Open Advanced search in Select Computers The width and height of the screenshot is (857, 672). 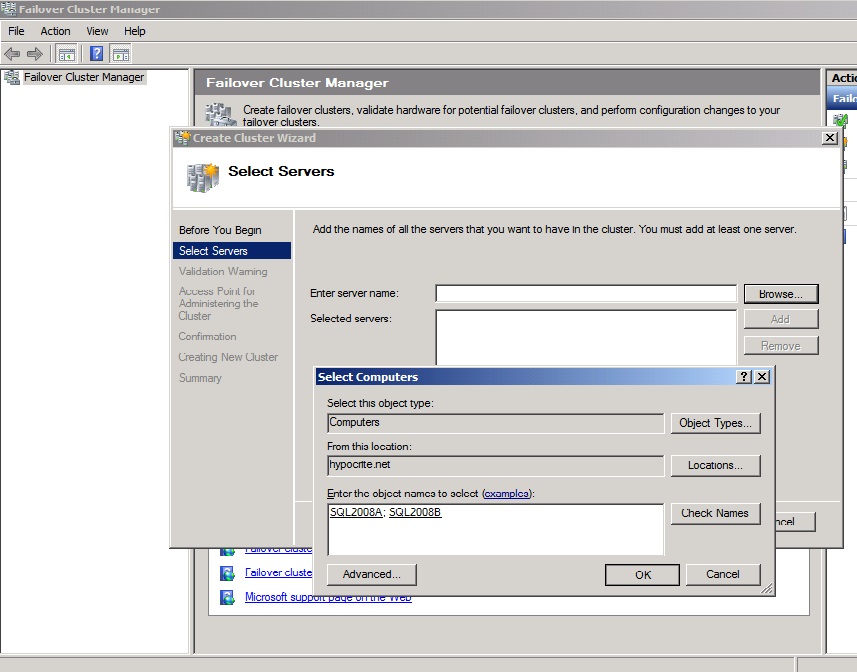(371, 574)
